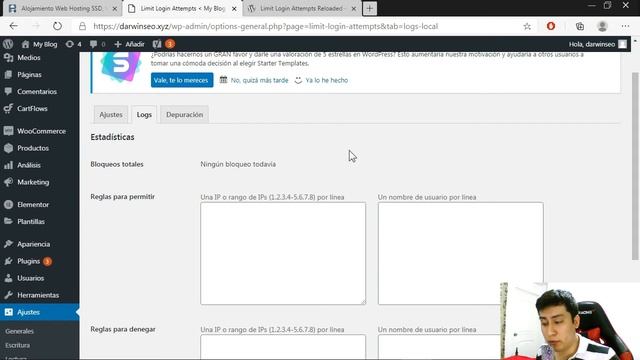The image size is (640, 360).
Task: Click deny-rules IP range textarea
Action: point(283,347)
